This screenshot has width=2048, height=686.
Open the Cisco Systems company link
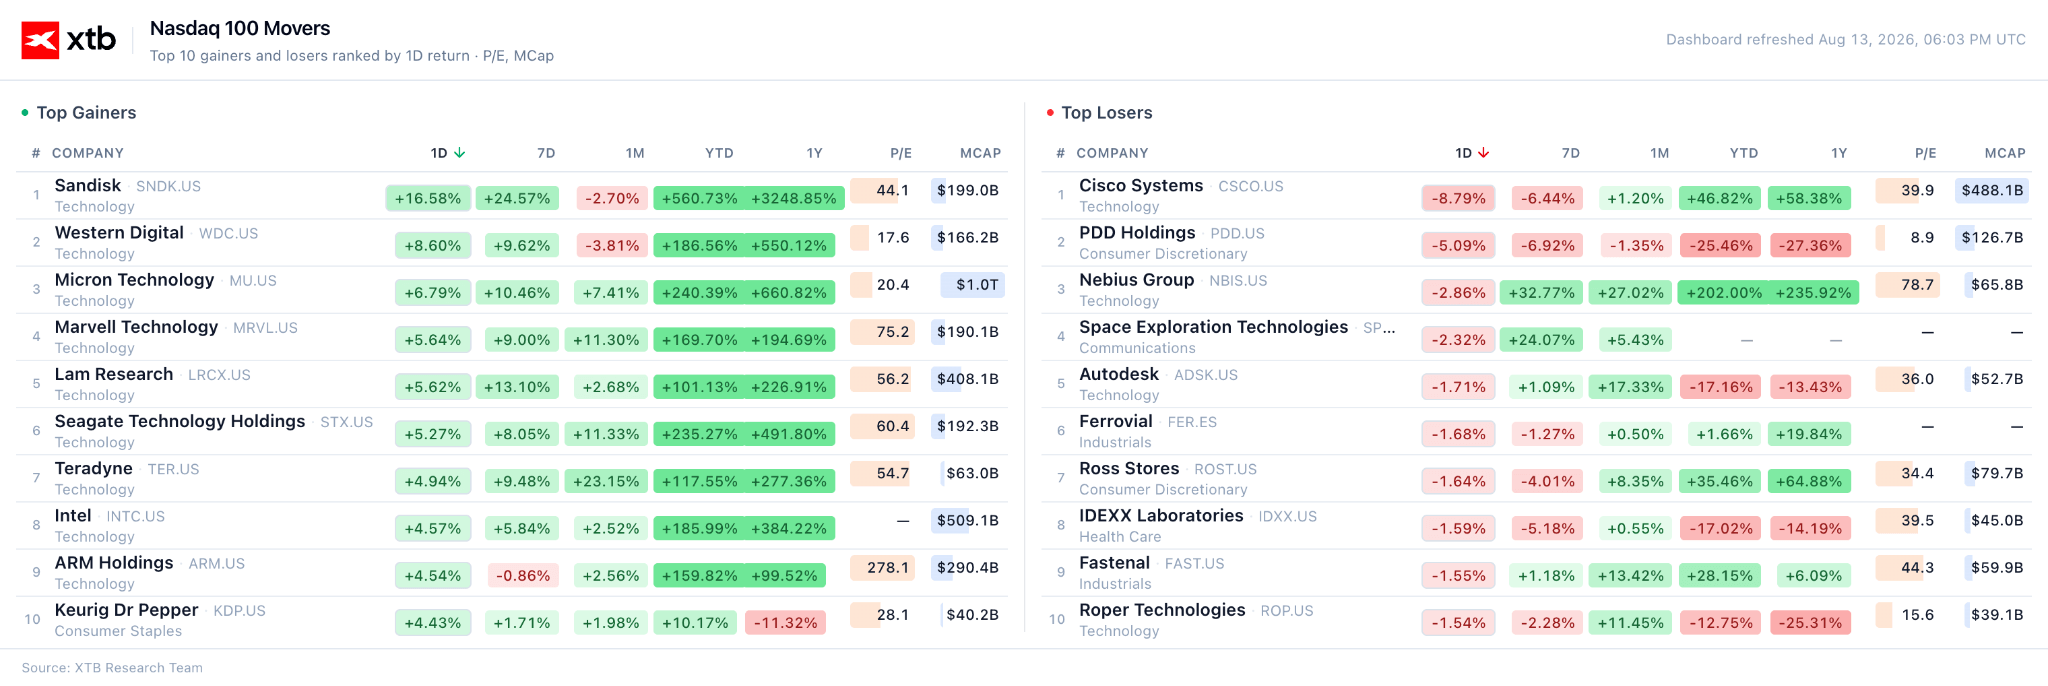(1141, 185)
